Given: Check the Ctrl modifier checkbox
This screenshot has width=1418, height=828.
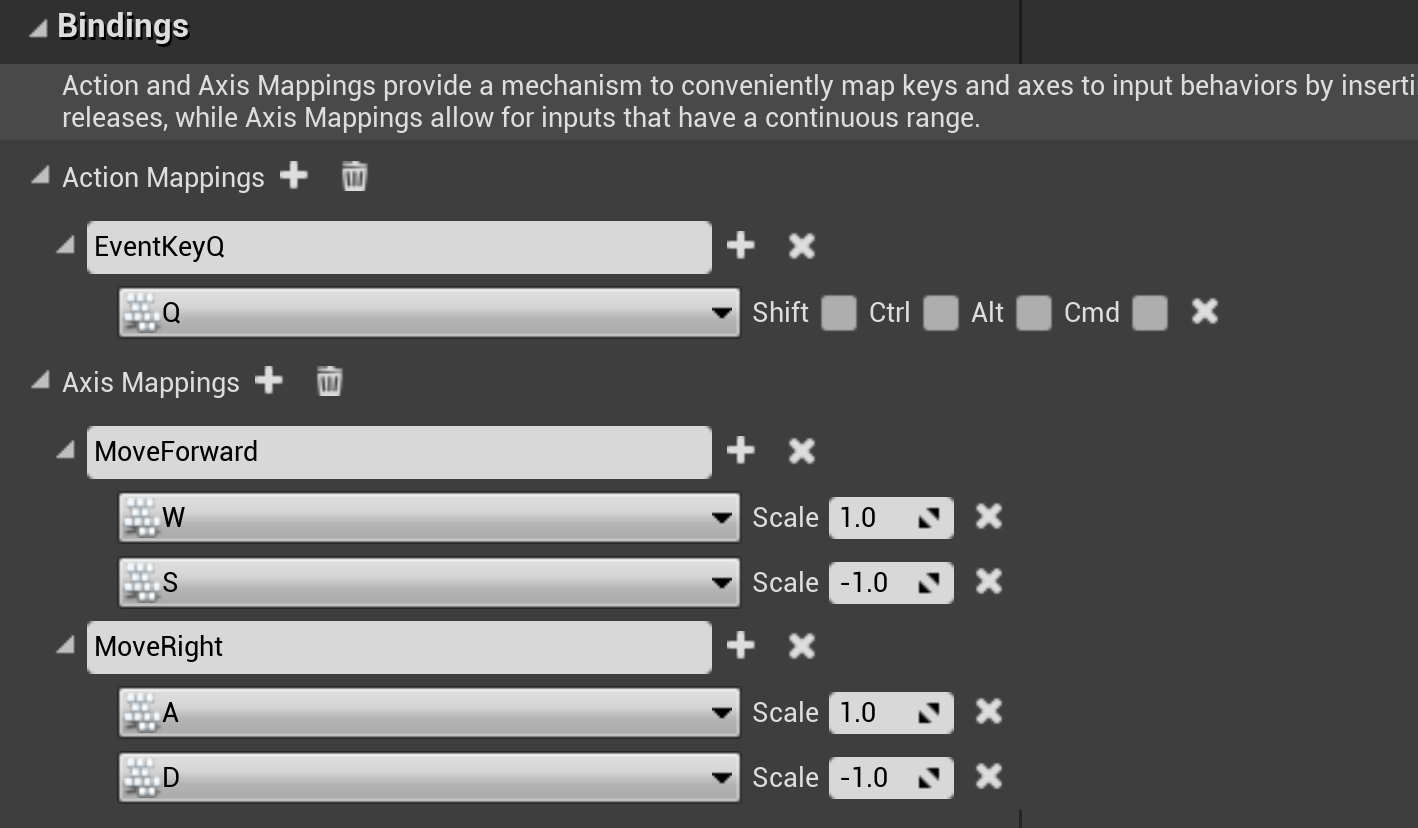Looking at the screenshot, I should click(x=941, y=312).
